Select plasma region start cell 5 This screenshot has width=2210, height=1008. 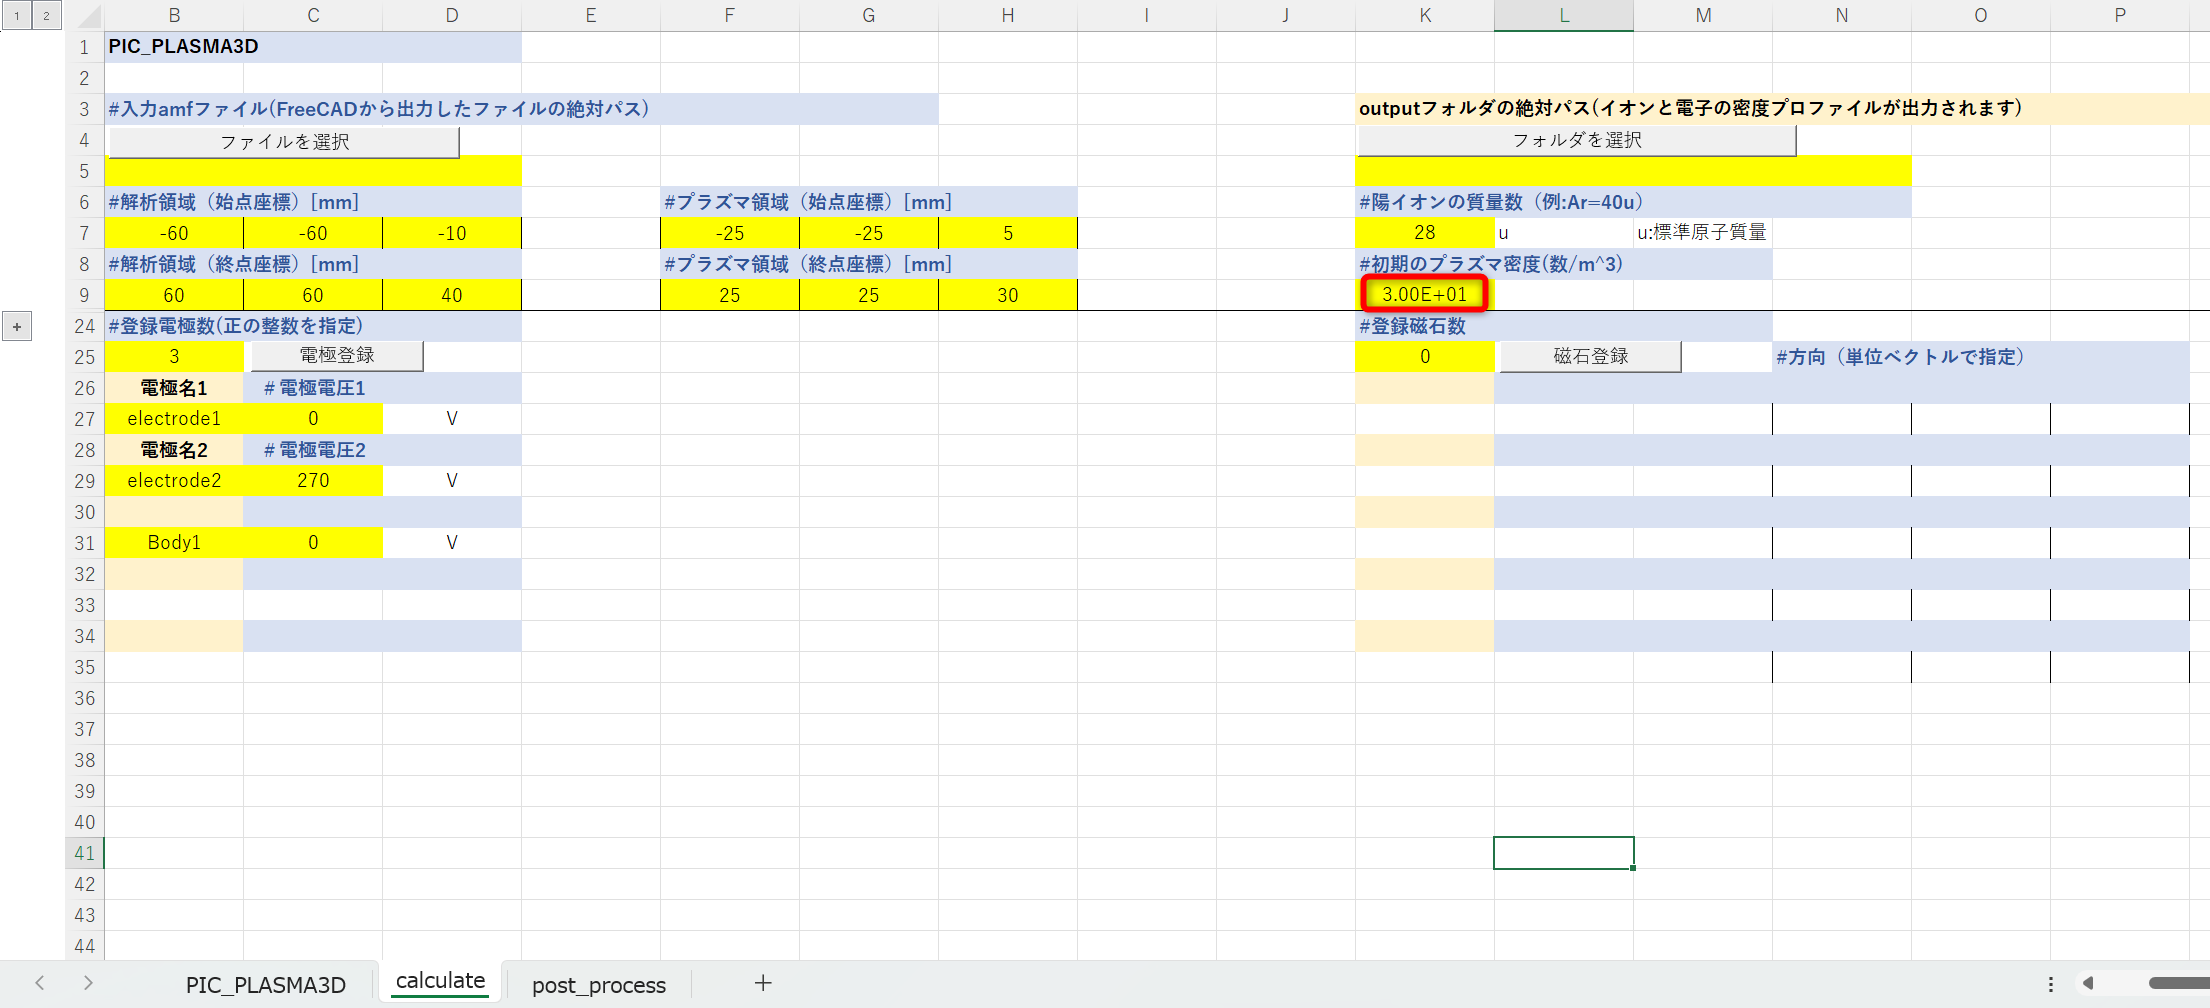(x=1008, y=233)
